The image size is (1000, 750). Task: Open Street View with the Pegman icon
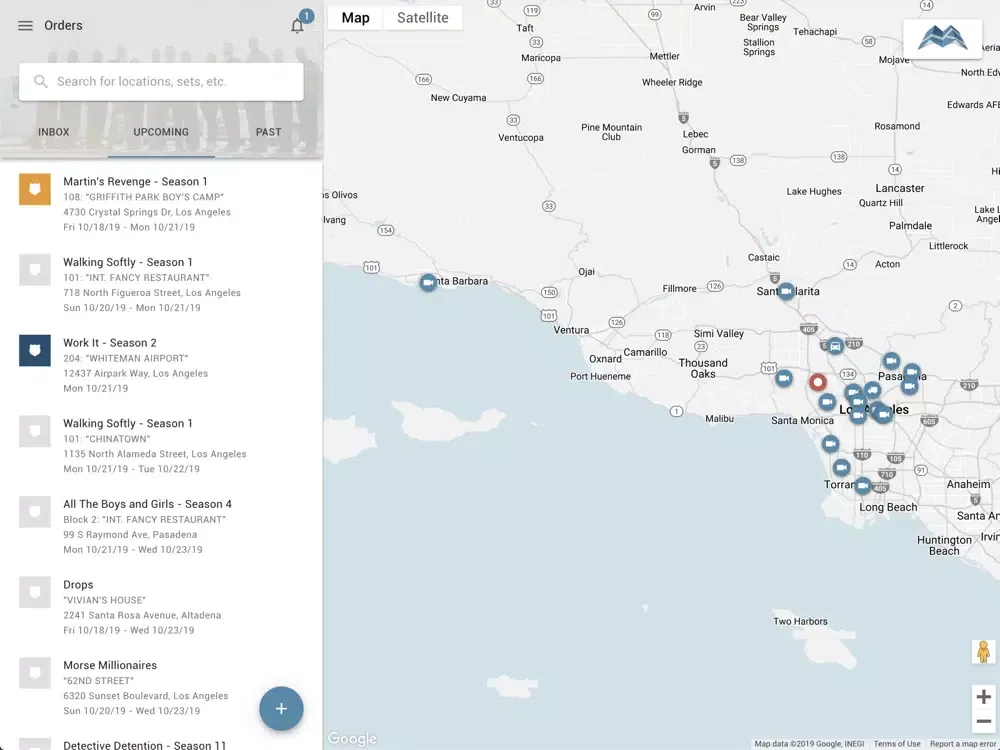(983, 651)
